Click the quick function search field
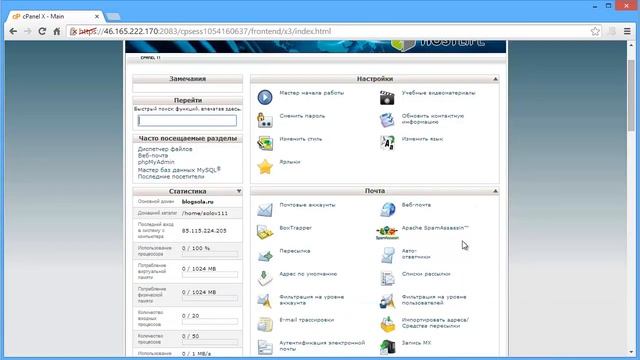Viewport: 640px width, 360px height. coord(187,120)
